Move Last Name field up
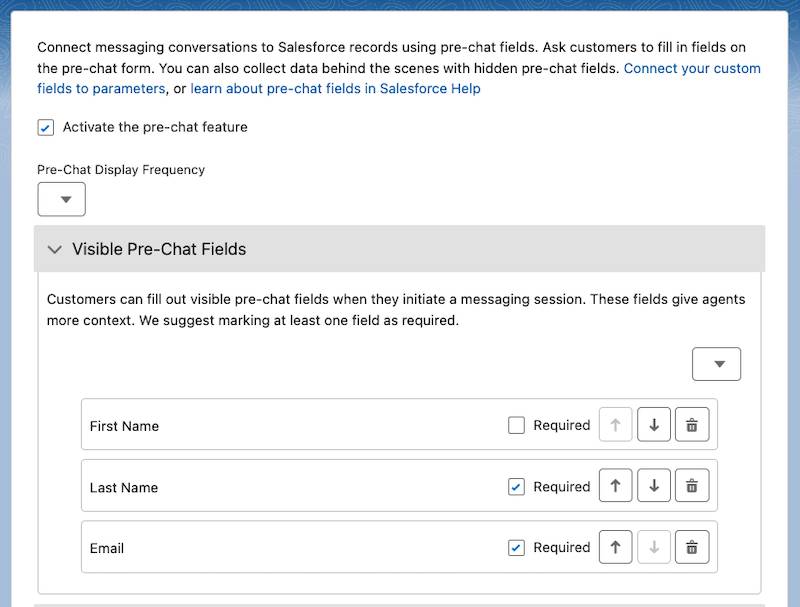Viewport: 800px width, 607px height. pyautogui.click(x=615, y=486)
